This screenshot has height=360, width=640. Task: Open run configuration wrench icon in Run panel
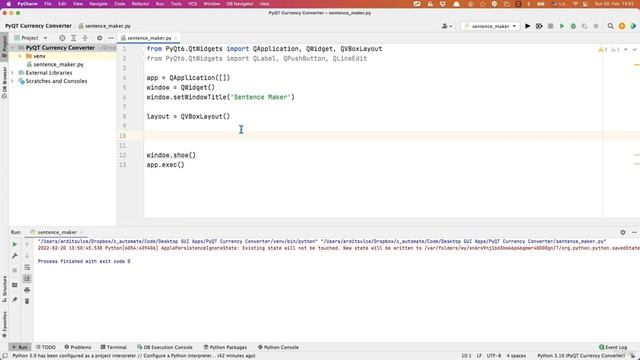[15, 256]
